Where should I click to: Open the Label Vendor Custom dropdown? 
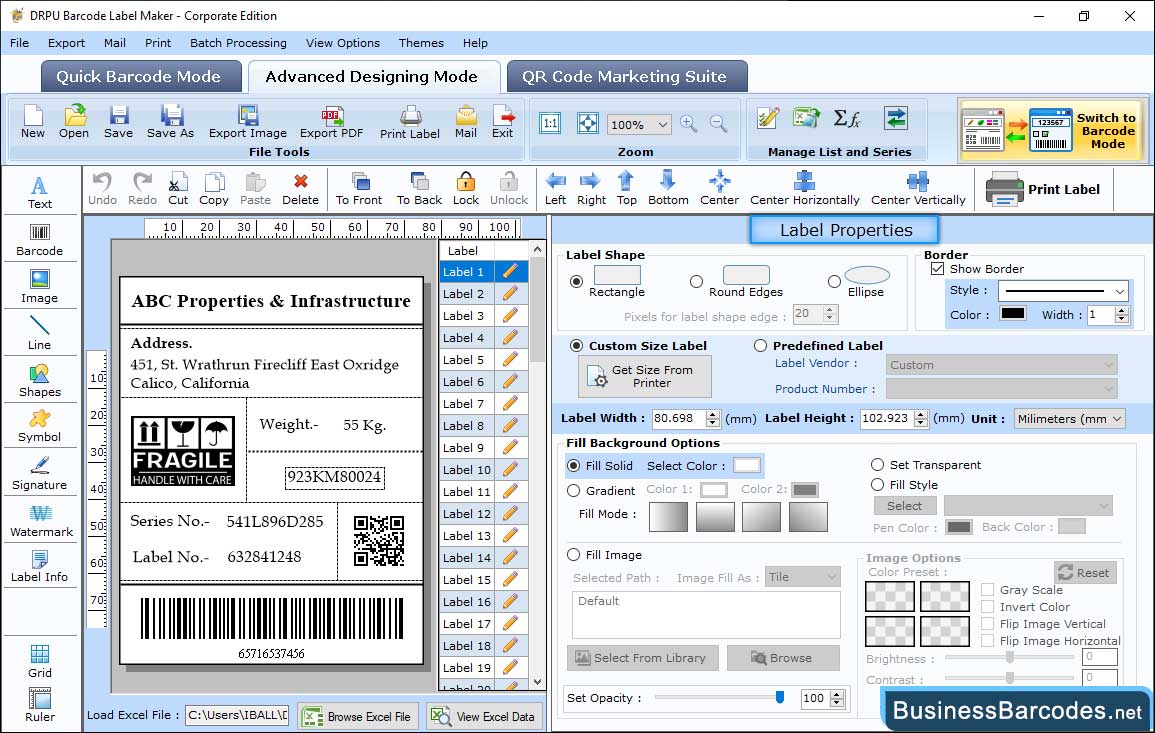tap(1001, 365)
